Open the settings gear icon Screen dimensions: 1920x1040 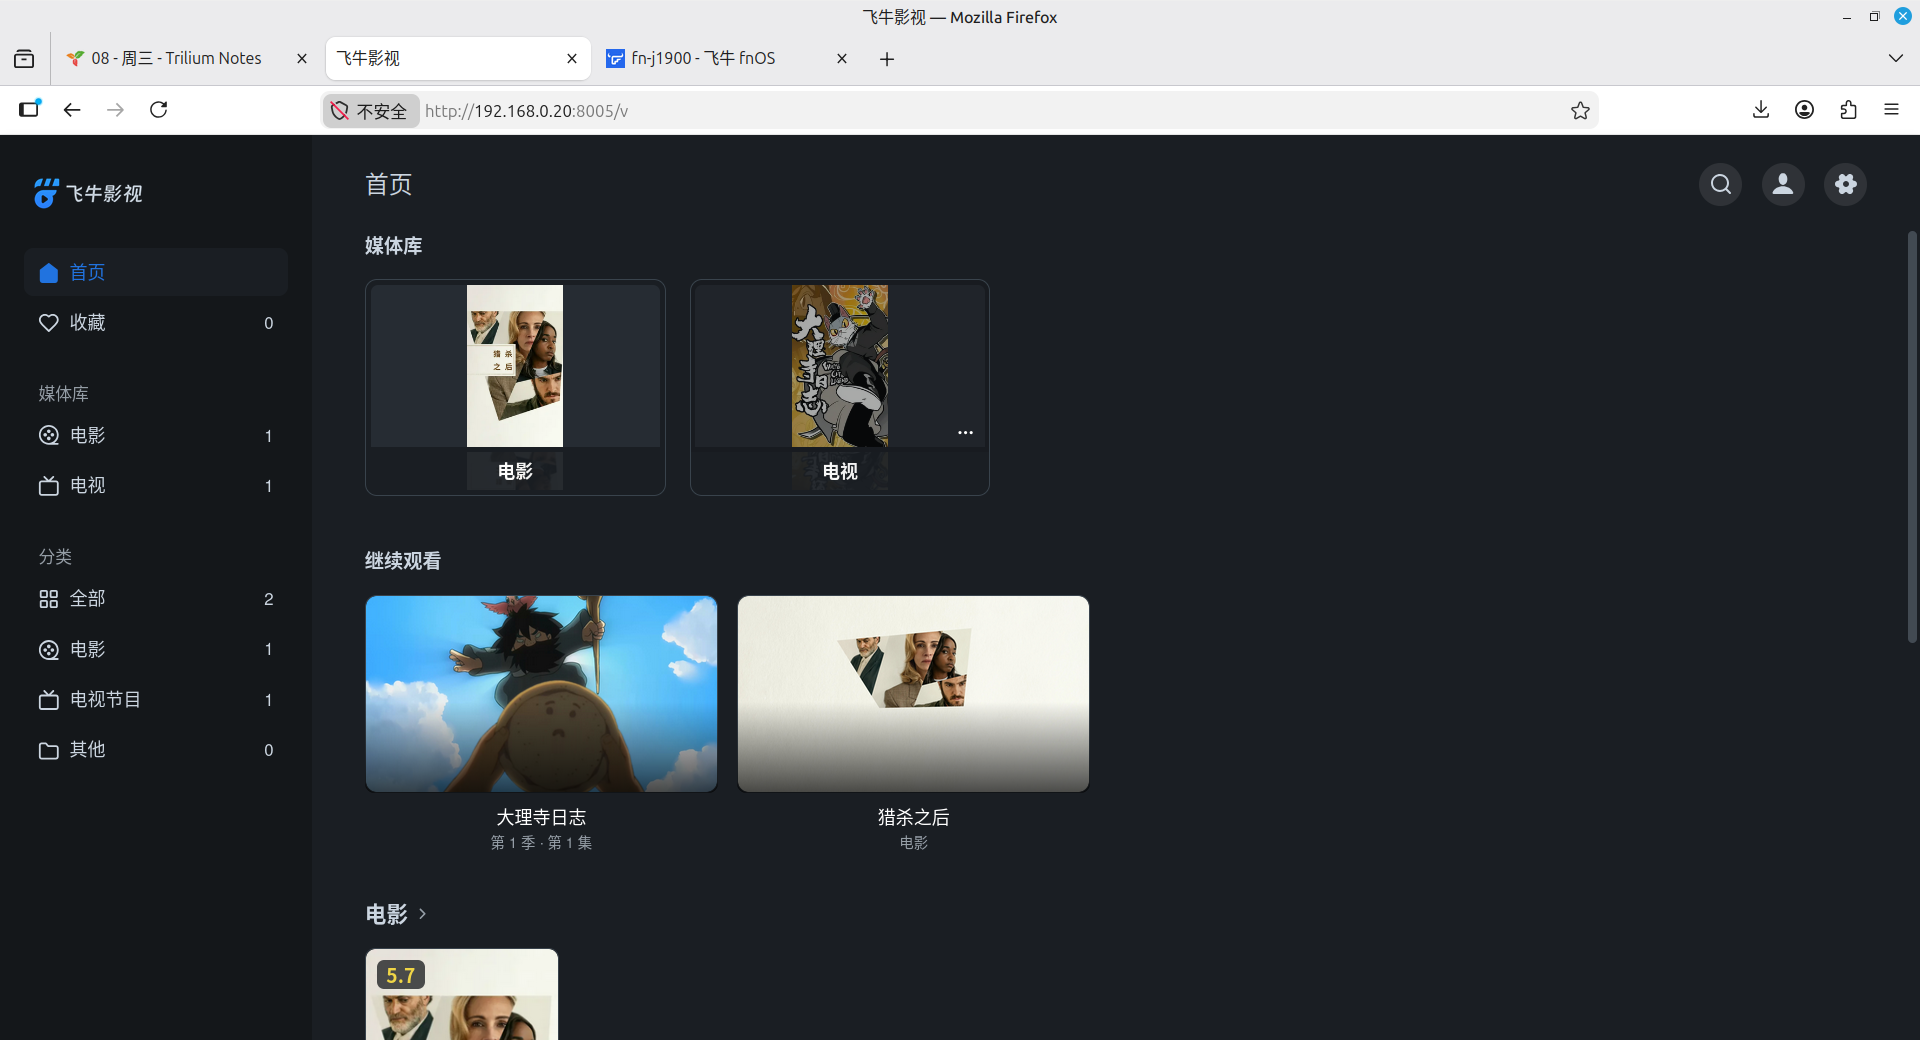(x=1846, y=184)
